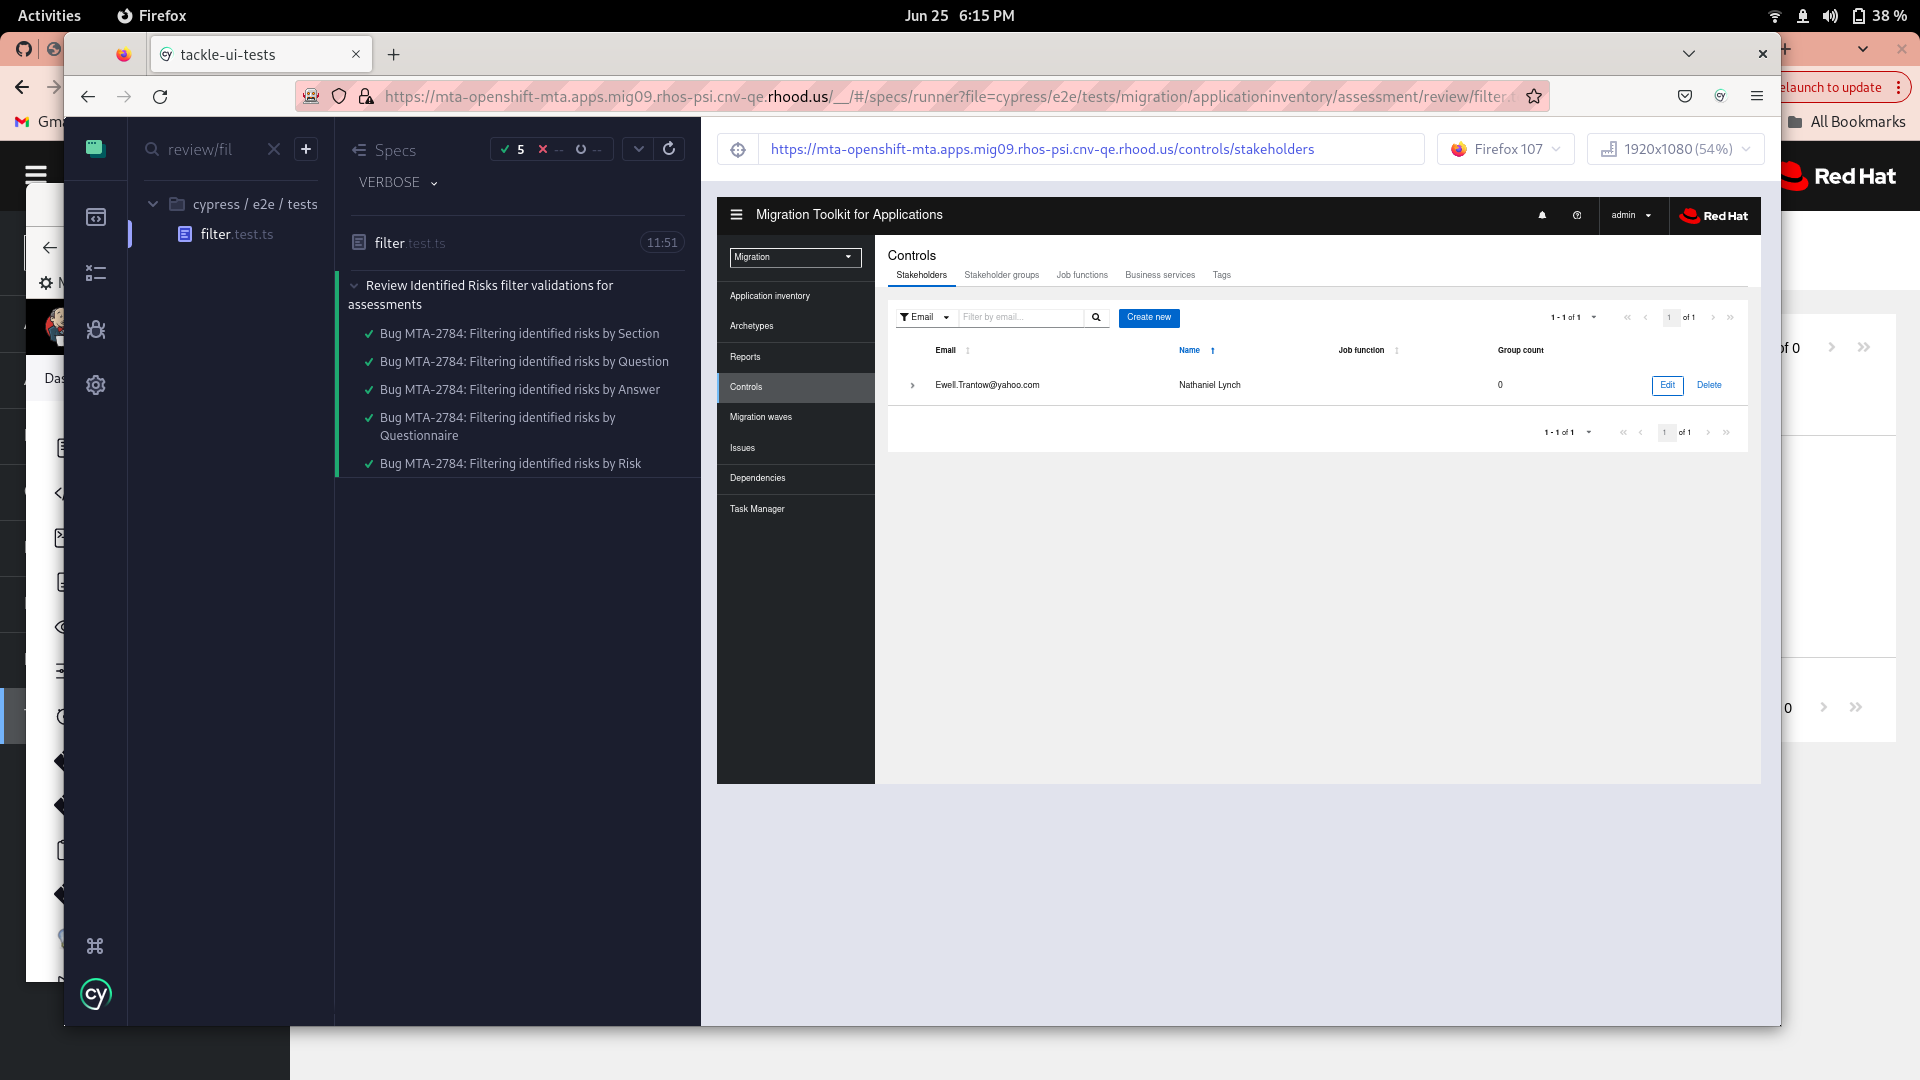Open Cypress Debug bug icon
Viewport: 1920px width, 1080px height.
click(x=96, y=329)
